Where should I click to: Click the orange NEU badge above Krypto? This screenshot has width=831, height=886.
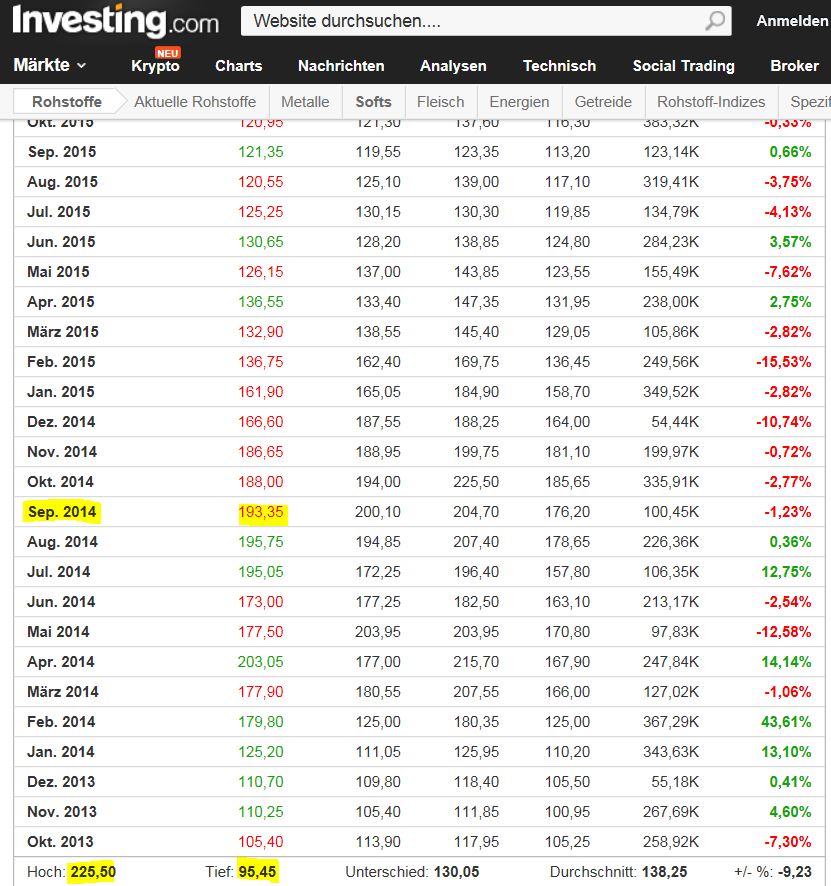pyautogui.click(x=167, y=52)
